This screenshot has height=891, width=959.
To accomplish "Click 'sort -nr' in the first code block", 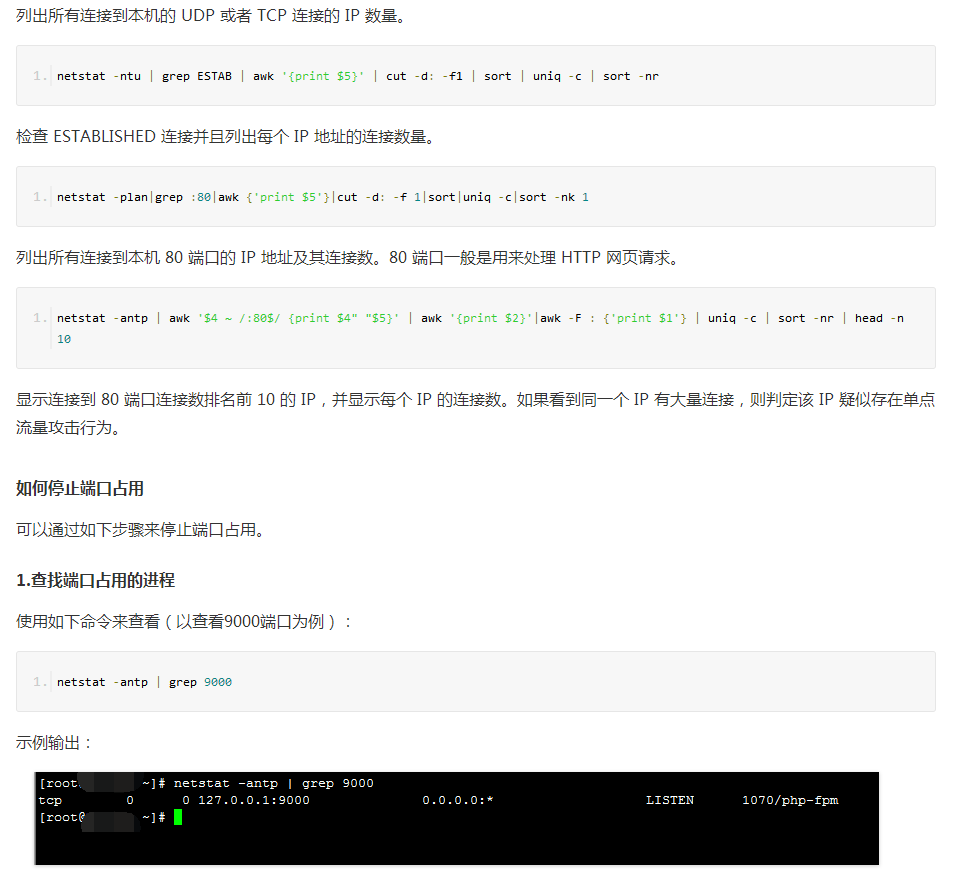I will point(631,76).
